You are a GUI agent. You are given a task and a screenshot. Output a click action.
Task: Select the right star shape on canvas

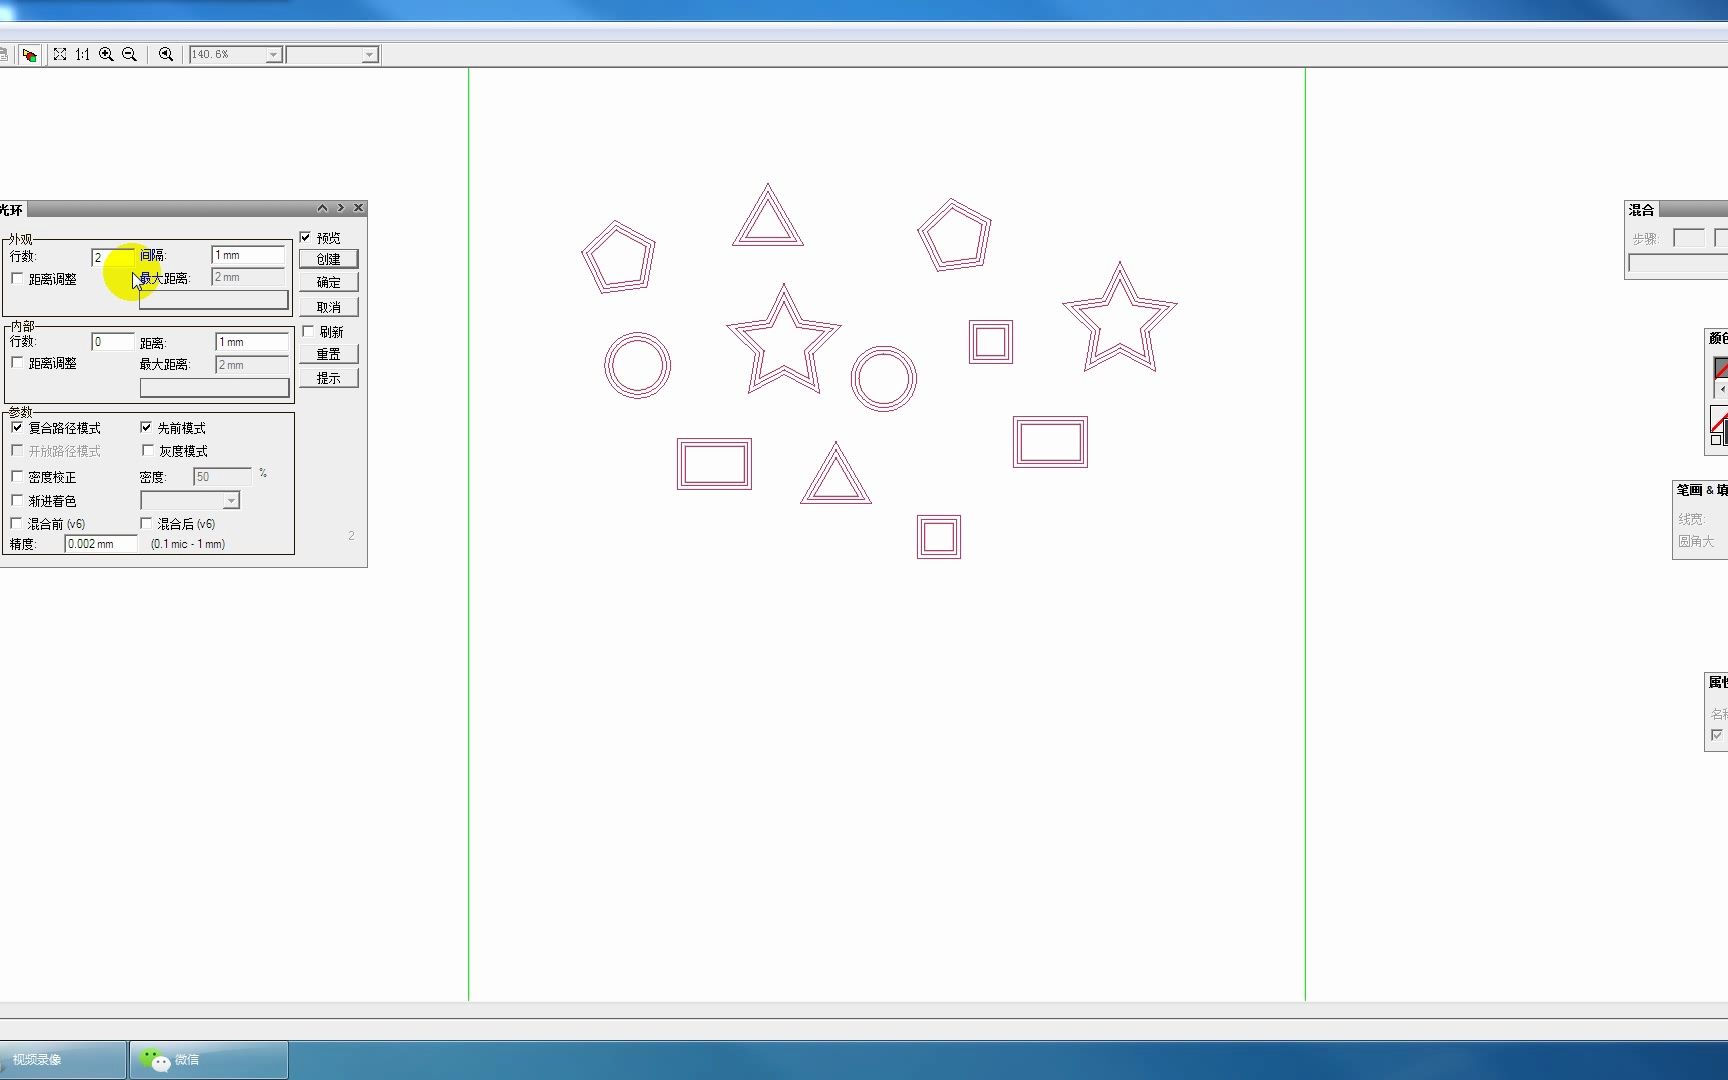[1120, 317]
